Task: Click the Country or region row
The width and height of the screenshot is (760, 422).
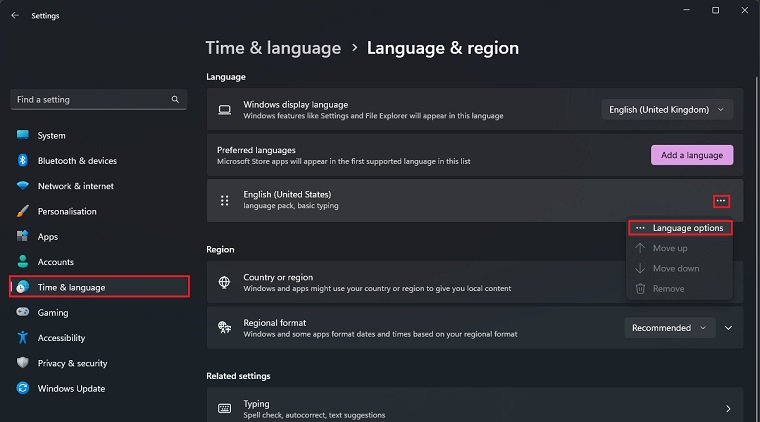Action: [x=475, y=282]
